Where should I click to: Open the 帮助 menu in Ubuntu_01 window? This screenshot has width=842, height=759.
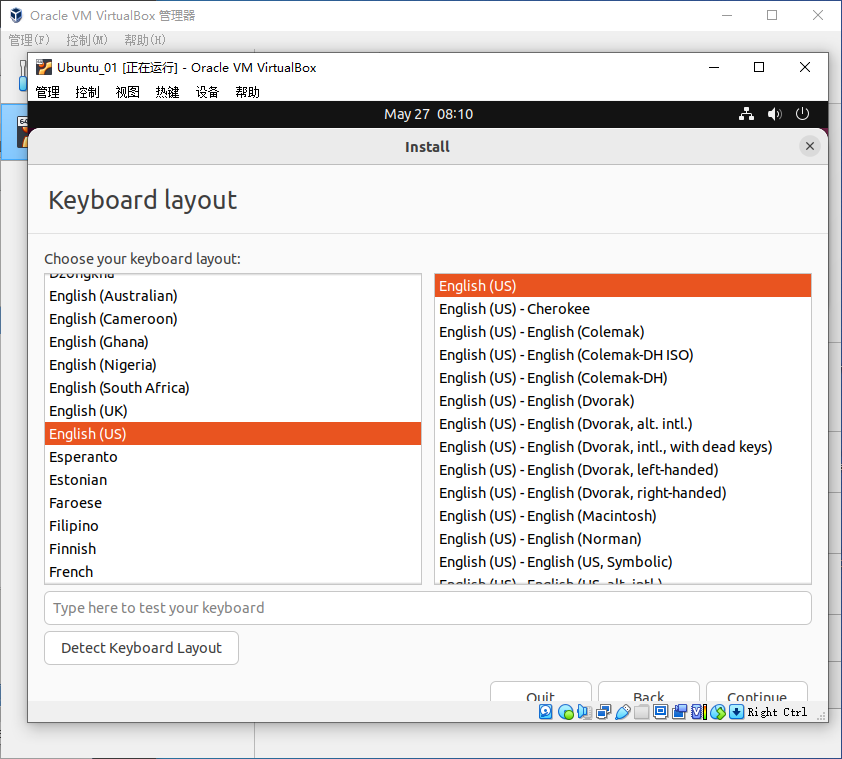247,92
